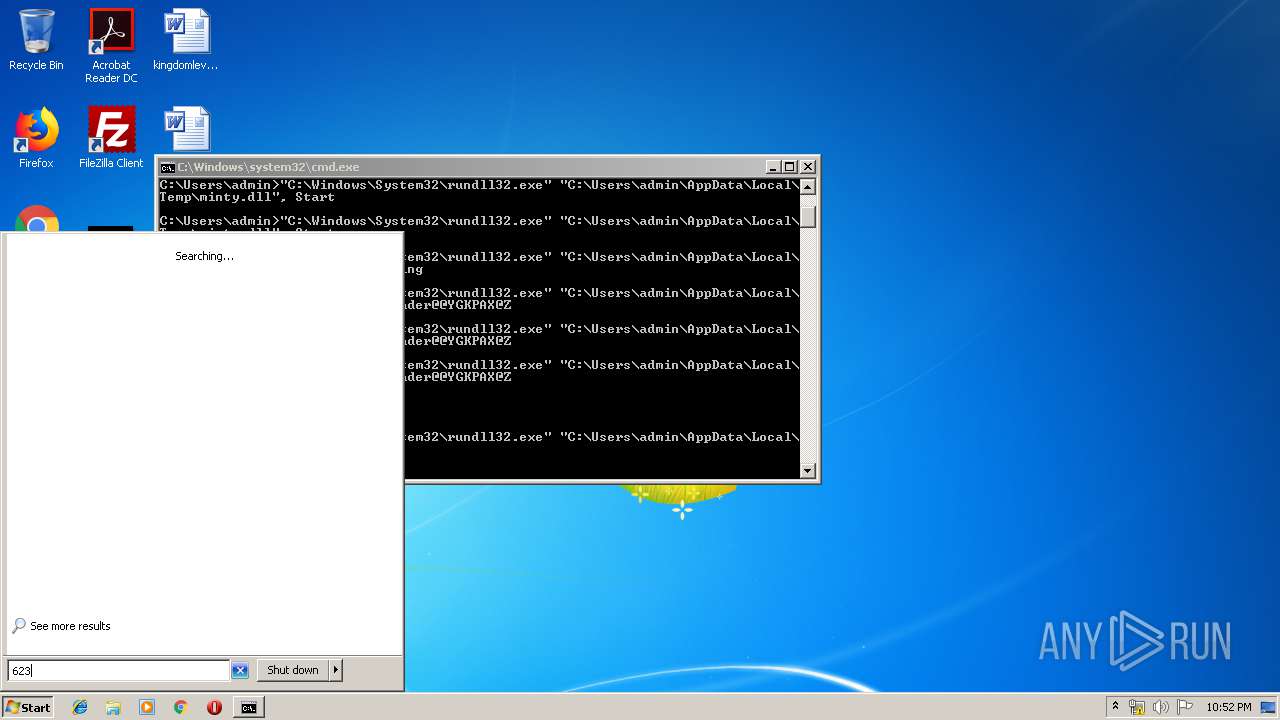This screenshot has width=1280, height=720.
Task: Click the tray icon right of the clock
Action: click(x=1269, y=707)
